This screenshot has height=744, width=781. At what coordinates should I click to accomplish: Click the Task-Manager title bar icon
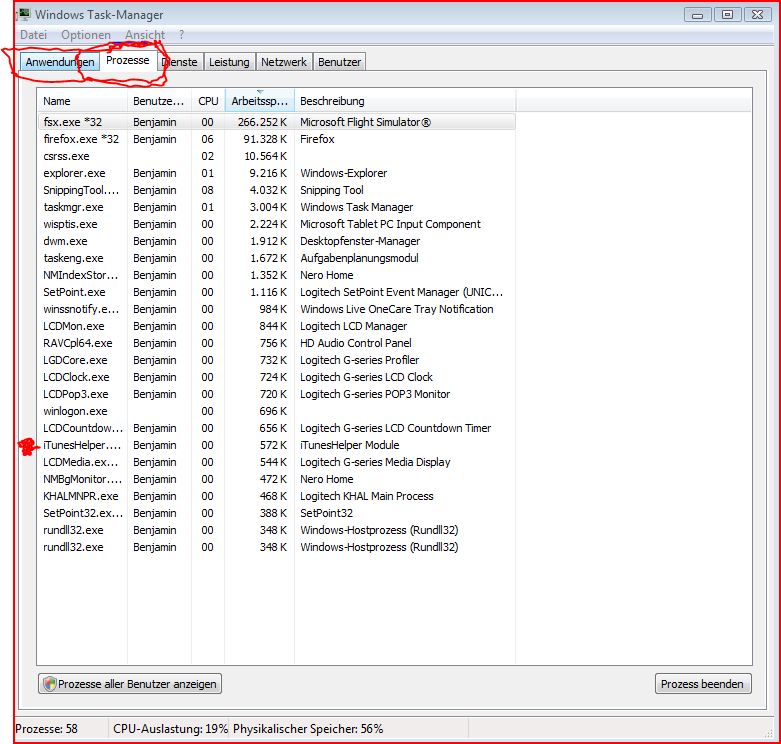(x=23, y=14)
